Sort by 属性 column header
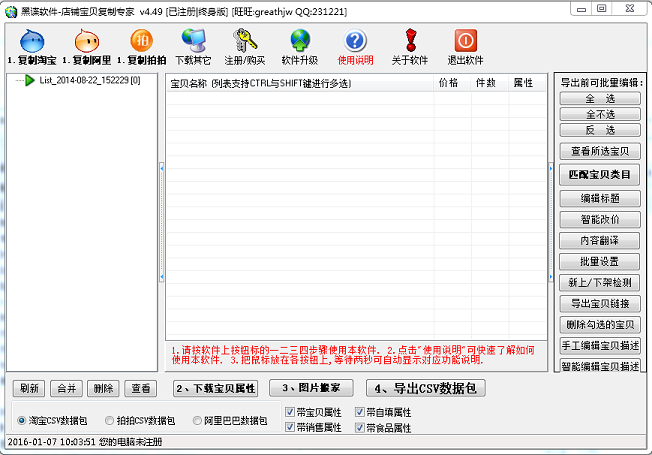This screenshot has width=652, height=455. pos(527,83)
